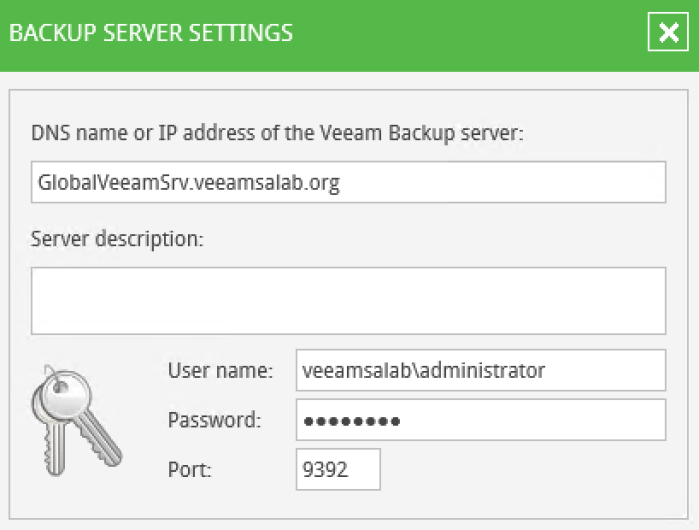Close the Backup Server Settings dialog
This screenshot has width=699, height=530.
click(x=668, y=32)
